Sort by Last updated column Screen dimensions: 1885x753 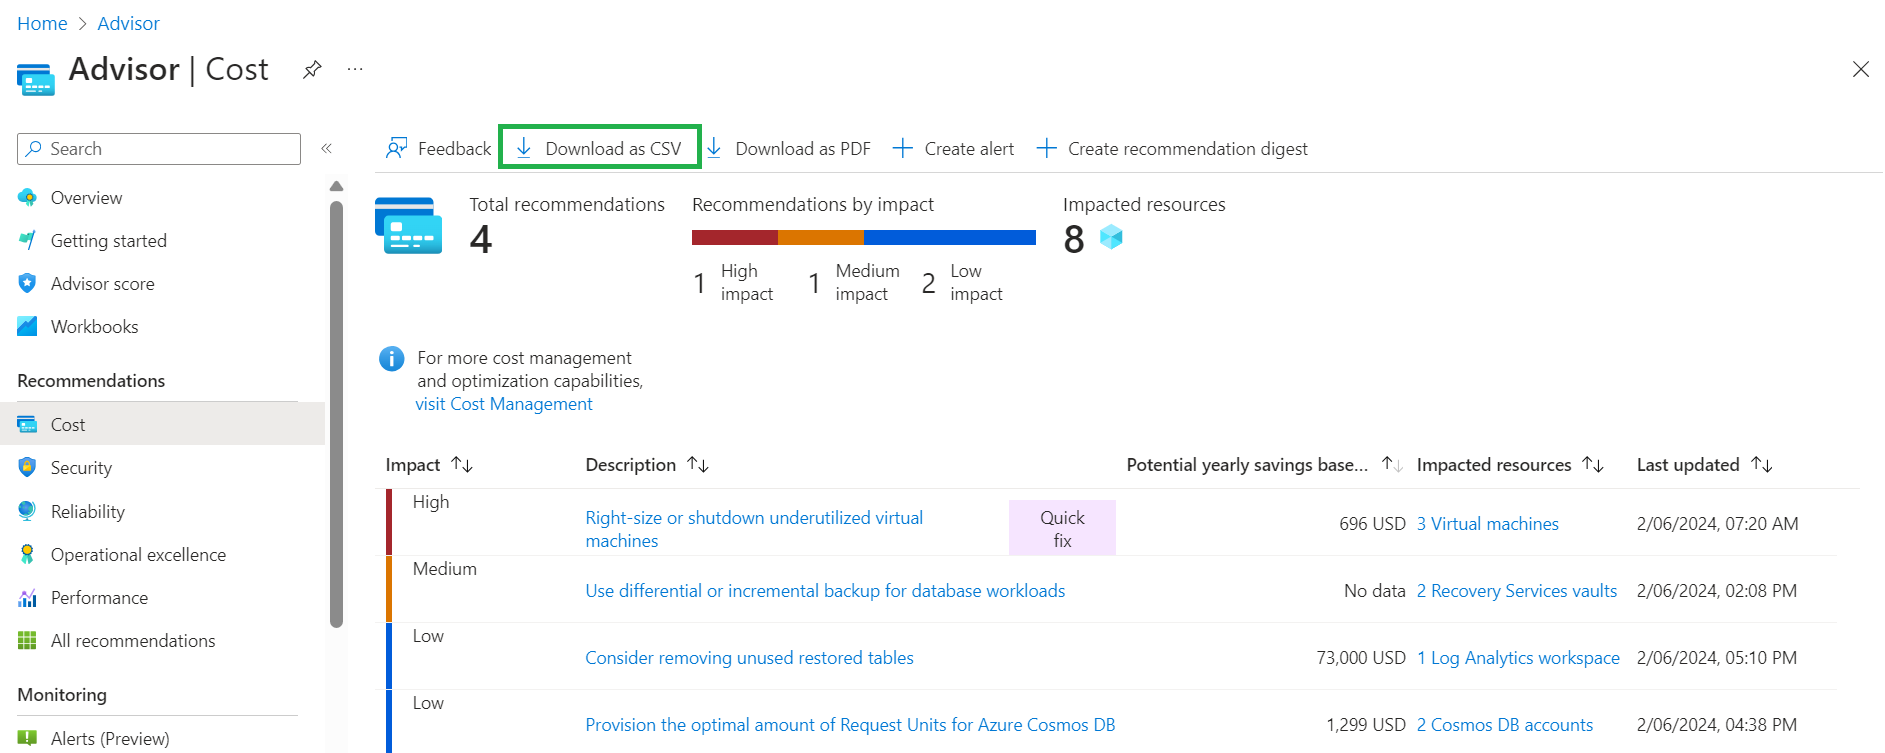click(1761, 465)
